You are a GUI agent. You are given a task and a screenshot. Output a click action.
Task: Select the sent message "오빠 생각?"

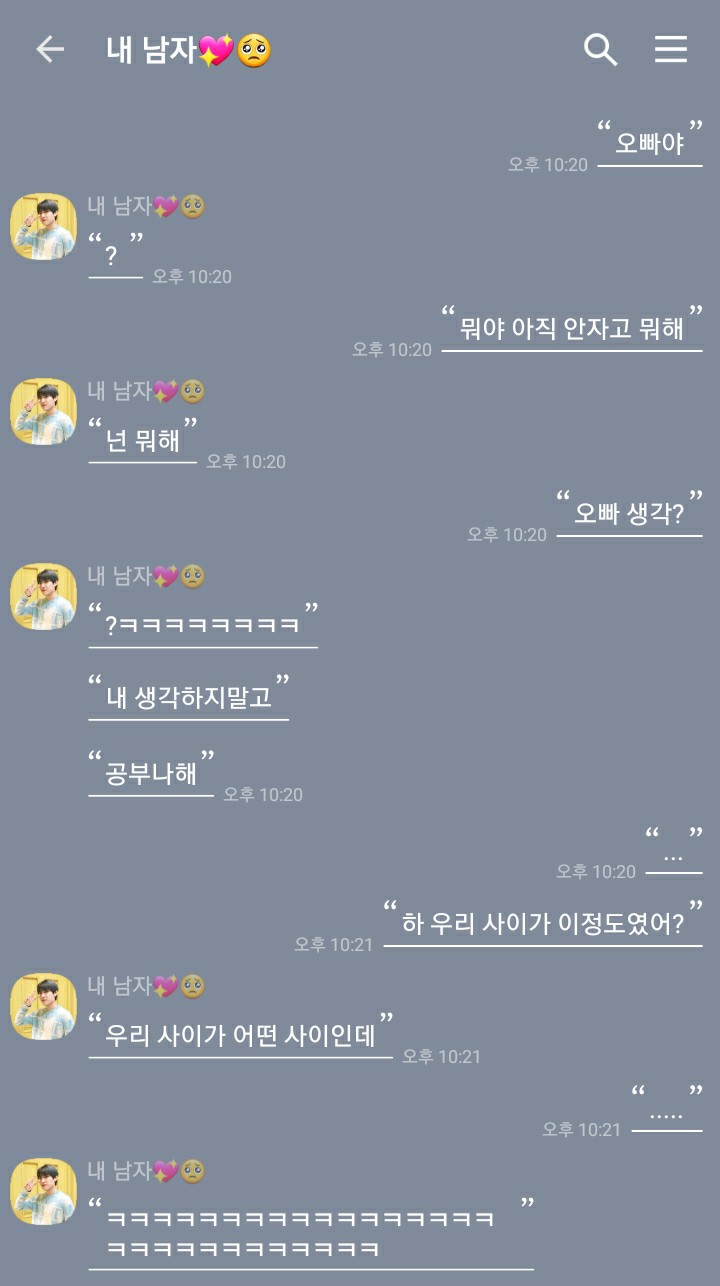point(629,512)
